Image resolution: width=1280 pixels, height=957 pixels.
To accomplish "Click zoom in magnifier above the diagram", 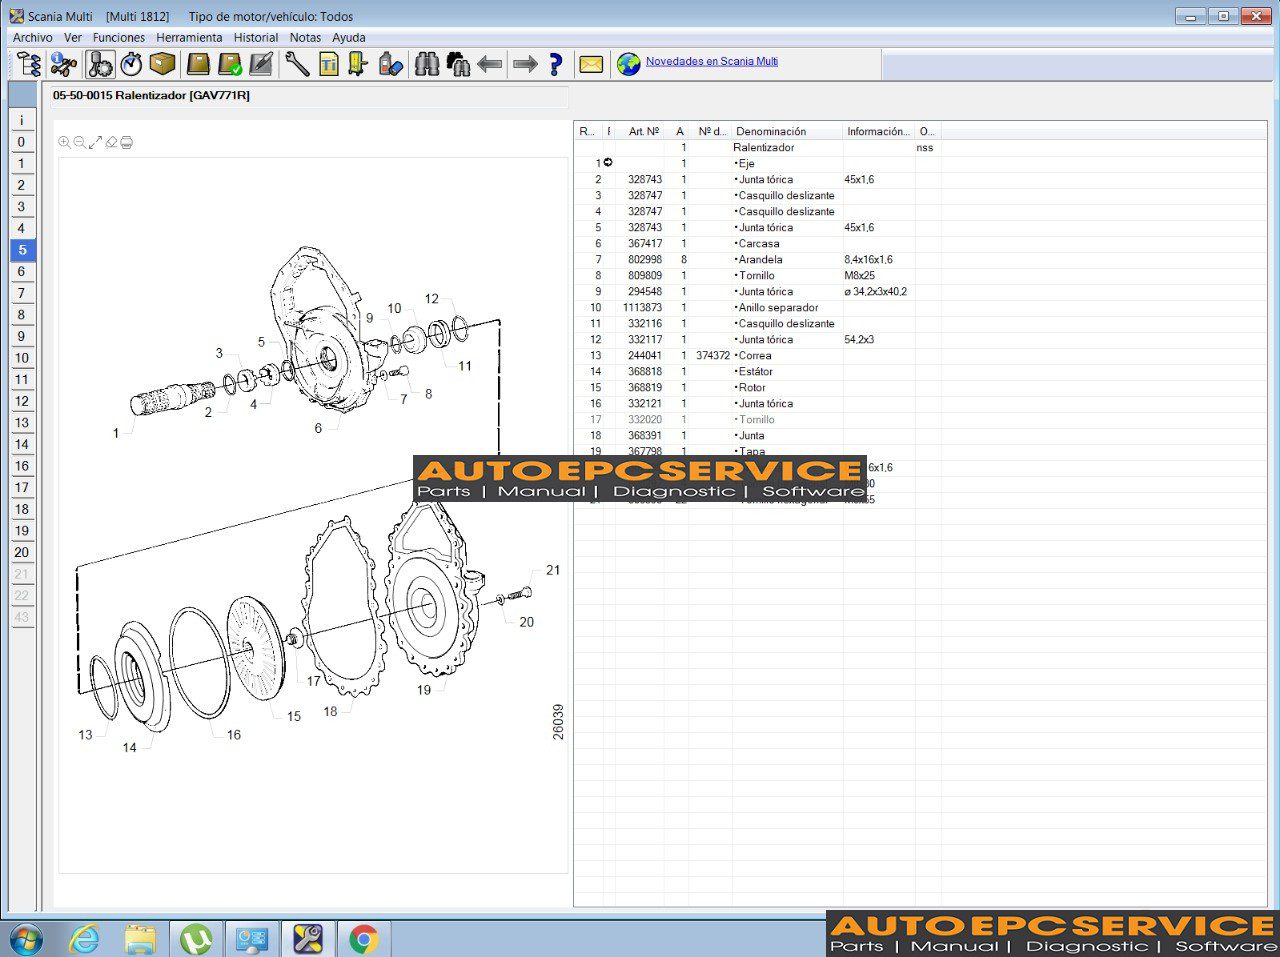I will tap(64, 143).
